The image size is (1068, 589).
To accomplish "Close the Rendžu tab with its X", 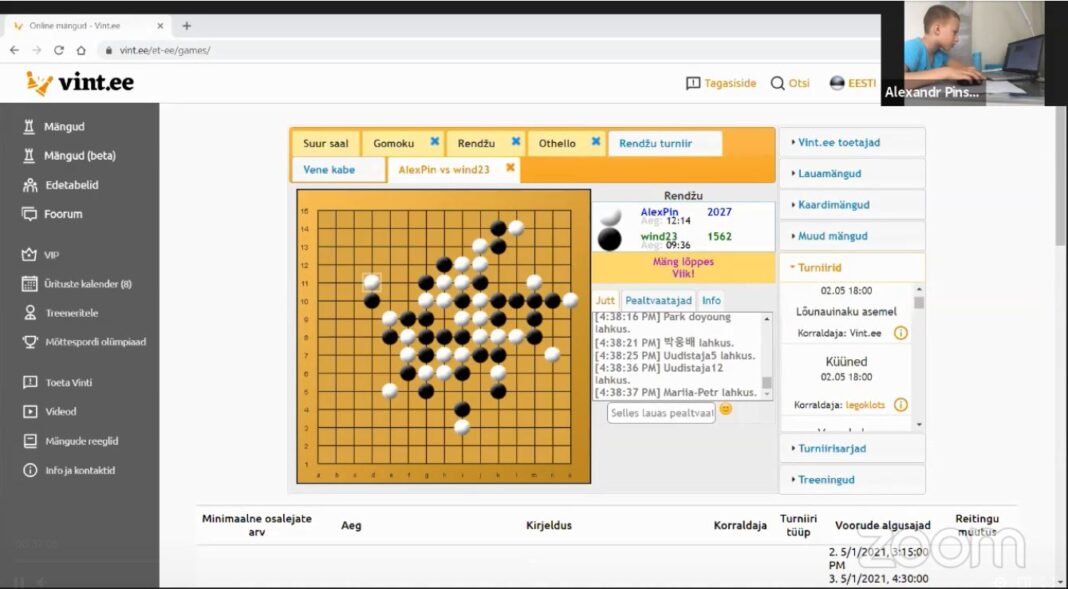I will (516, 142).
